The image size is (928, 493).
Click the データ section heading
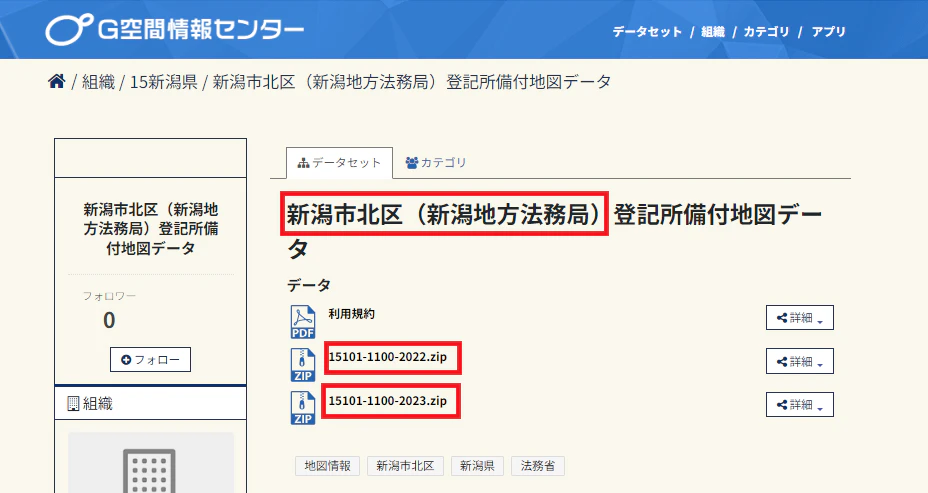(308, 285)
